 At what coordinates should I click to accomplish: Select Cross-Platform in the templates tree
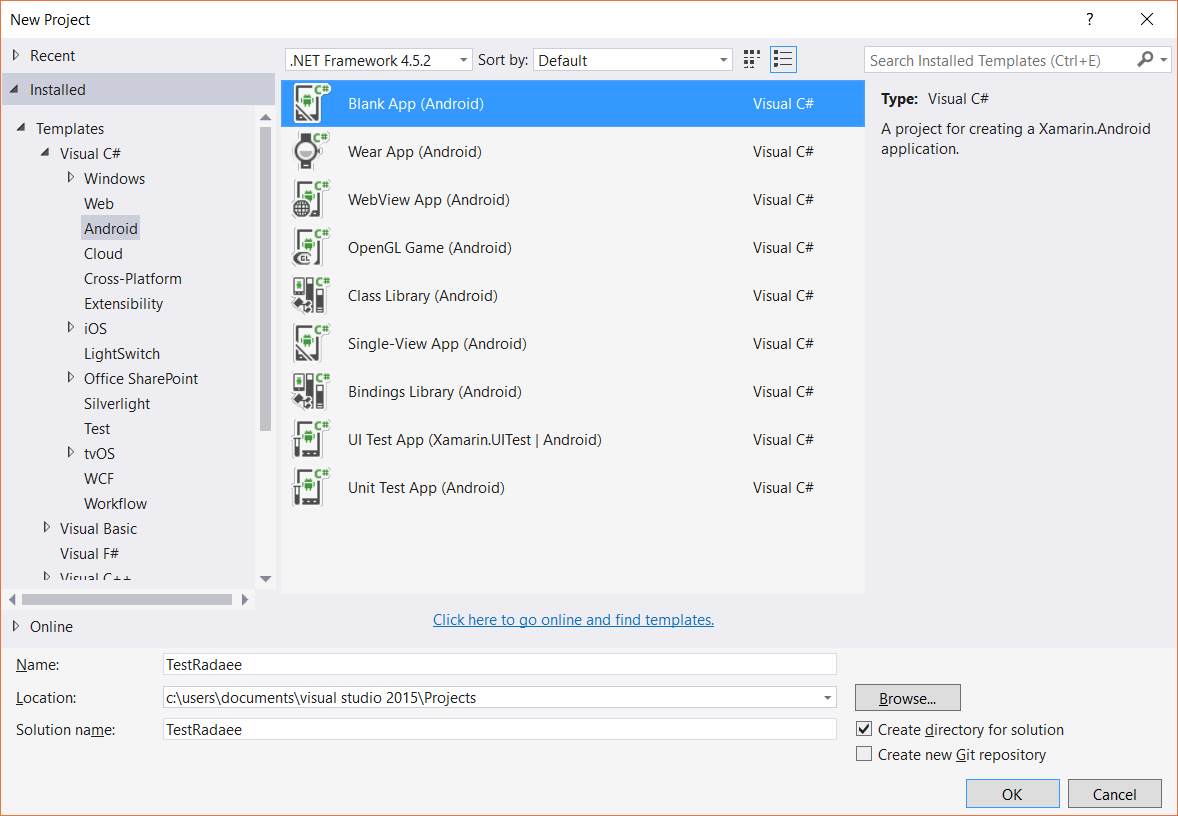tap(132, 279)
